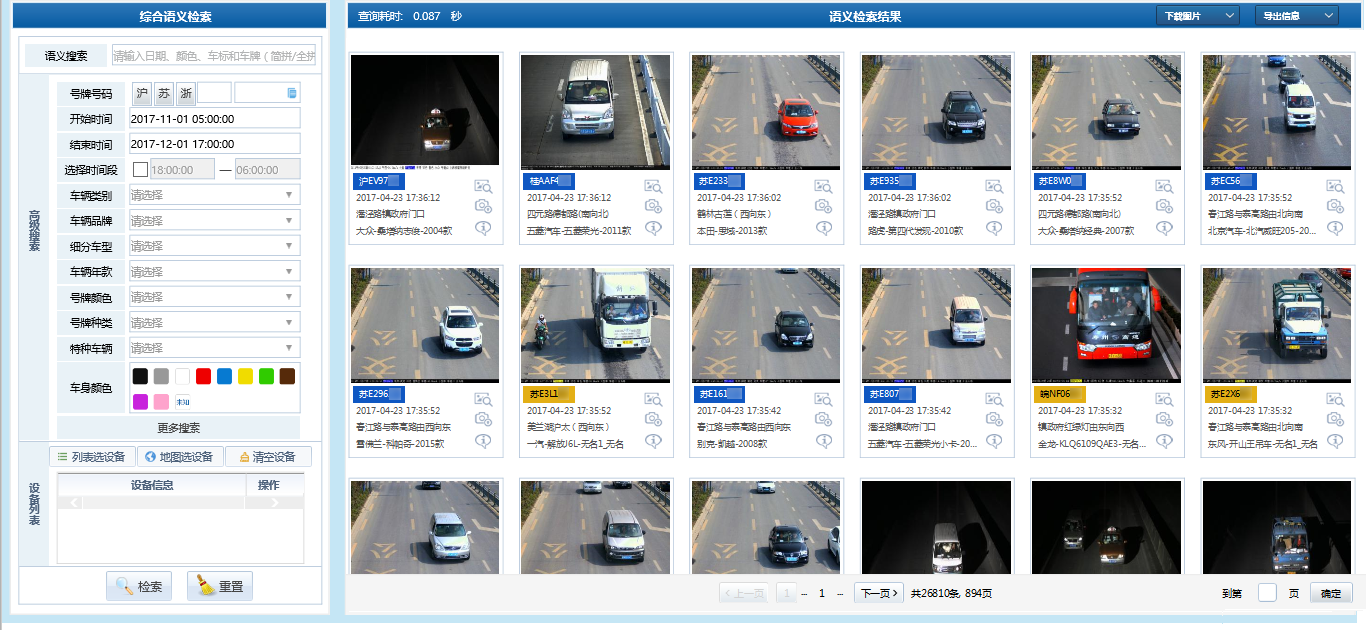Click the 确定 page jump button
Viewport: 1366px width, 630px height.
[x=1331, y=593]
